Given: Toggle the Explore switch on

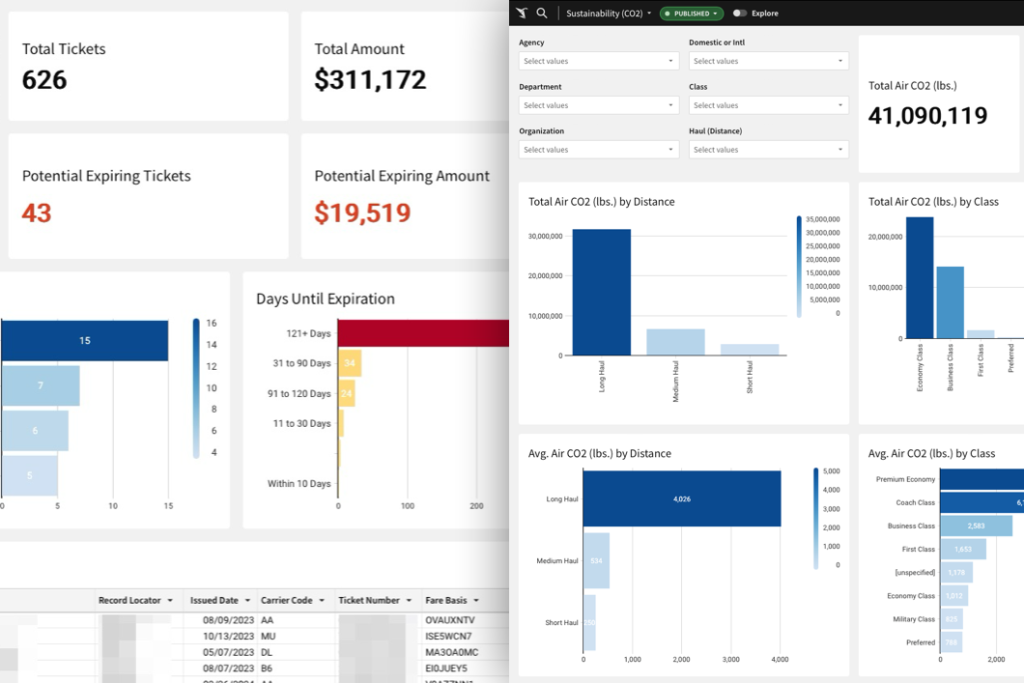Looking at the screenshot, I should tap(739, 13).
